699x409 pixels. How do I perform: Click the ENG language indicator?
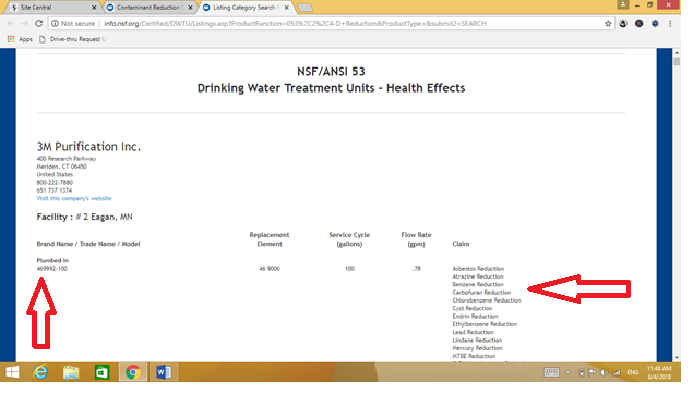(633, 372)
